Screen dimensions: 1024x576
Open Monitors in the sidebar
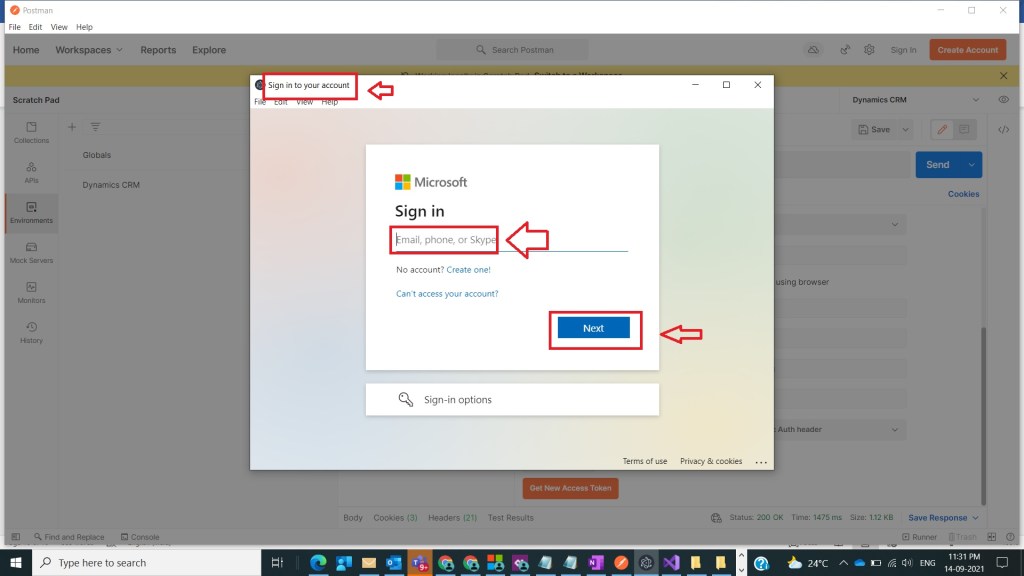[x=31, y=292]
